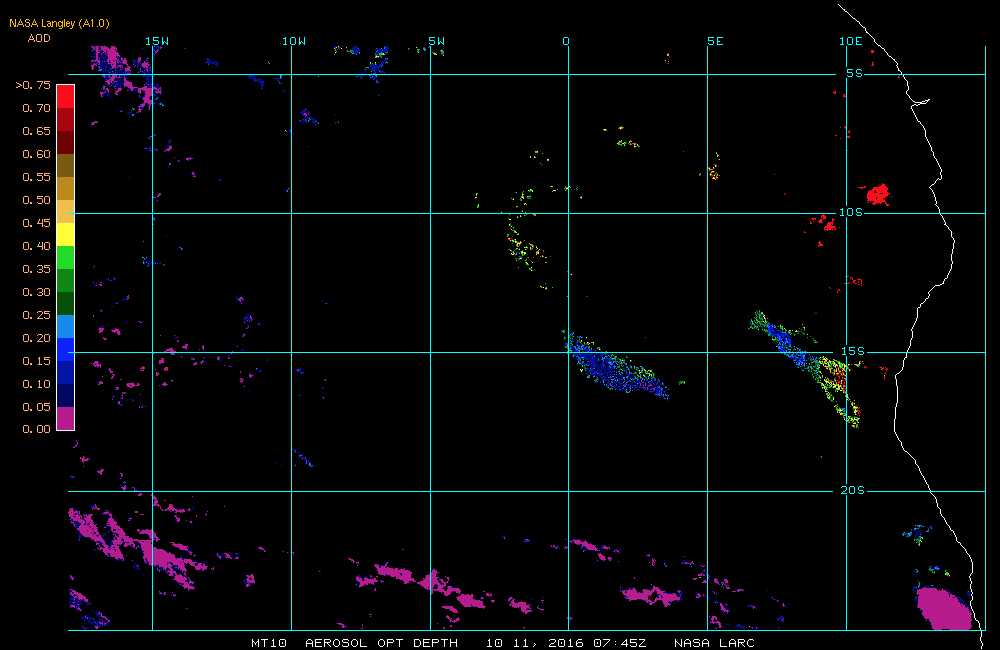The height and width of the screenshot is (650, 1000).
Task: Pick the light blue colorbar swatch
Action: 66,327
